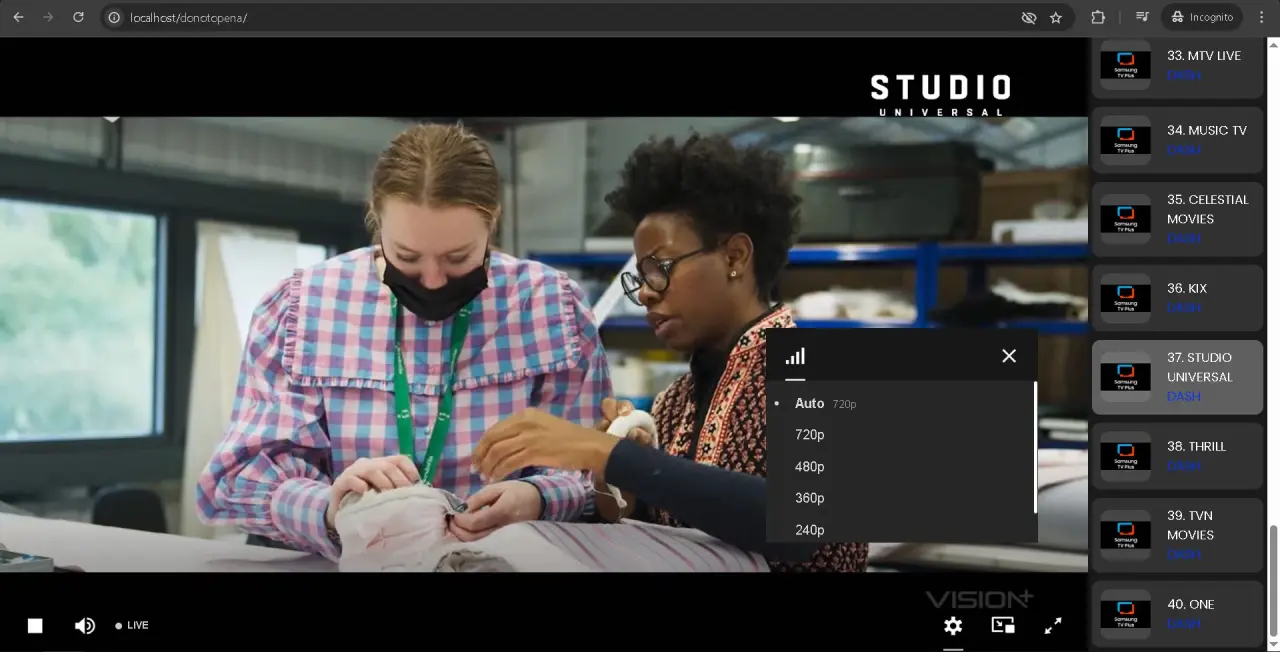The height and width of the screenshot is (652, 1280).
Task: Select the quality bars tab icon
Action: tap(795, 356)
